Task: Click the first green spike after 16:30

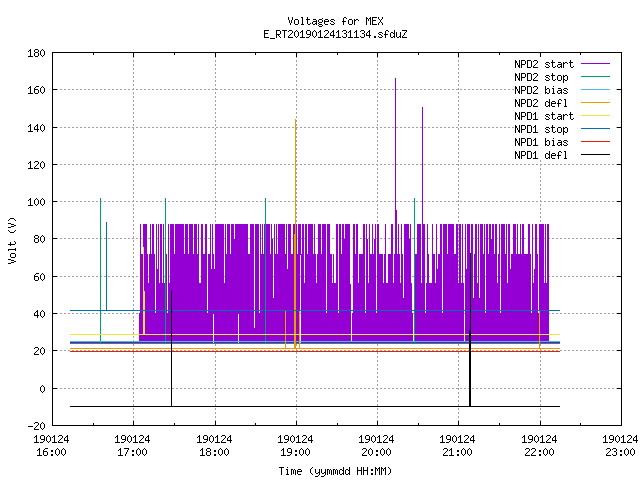Action: tap(100, 269)
